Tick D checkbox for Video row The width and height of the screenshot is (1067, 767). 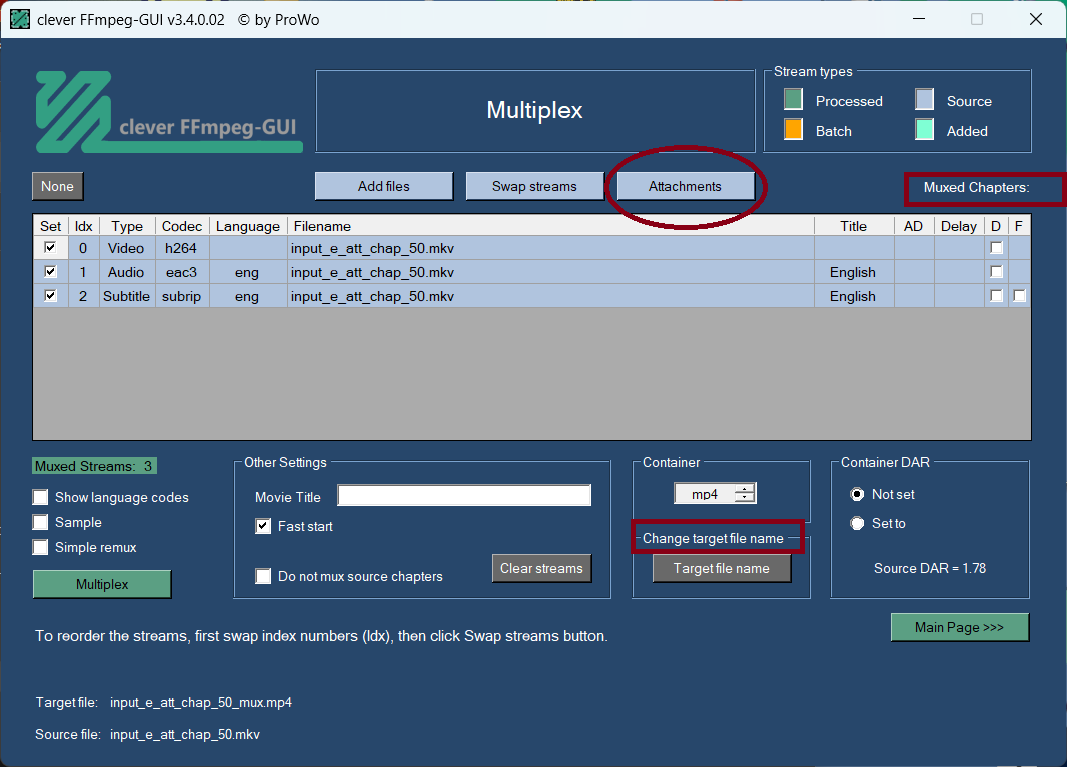coord(996,248)
